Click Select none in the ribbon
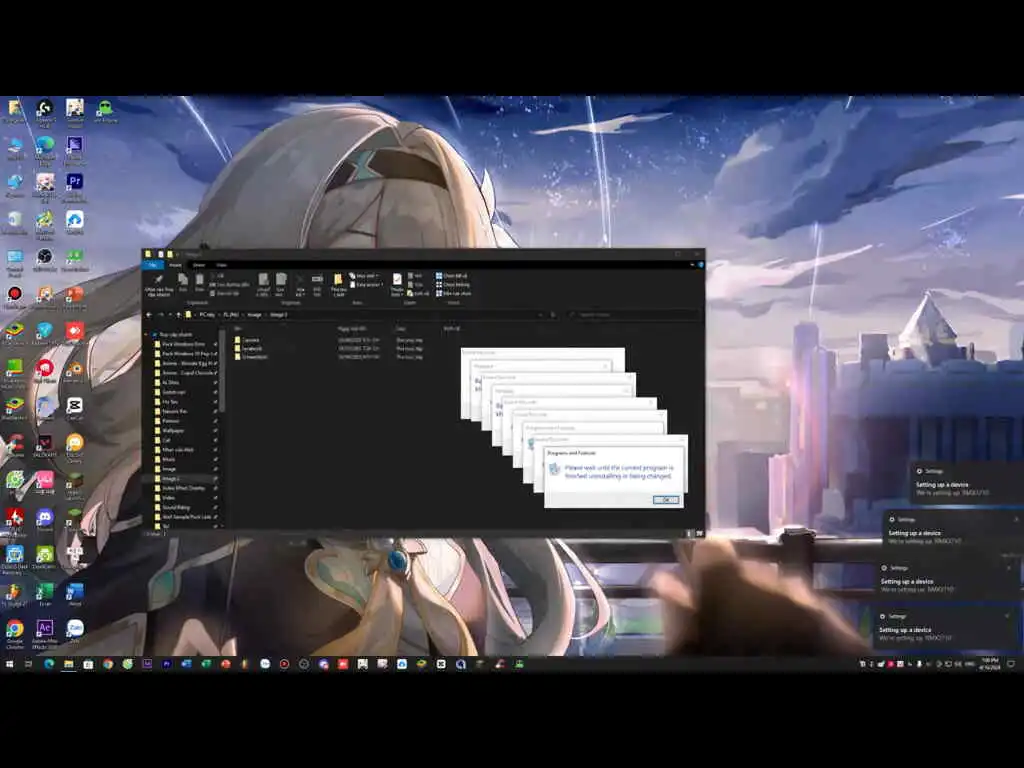The height and width of the screenshot is (768, 1024). 454,285
